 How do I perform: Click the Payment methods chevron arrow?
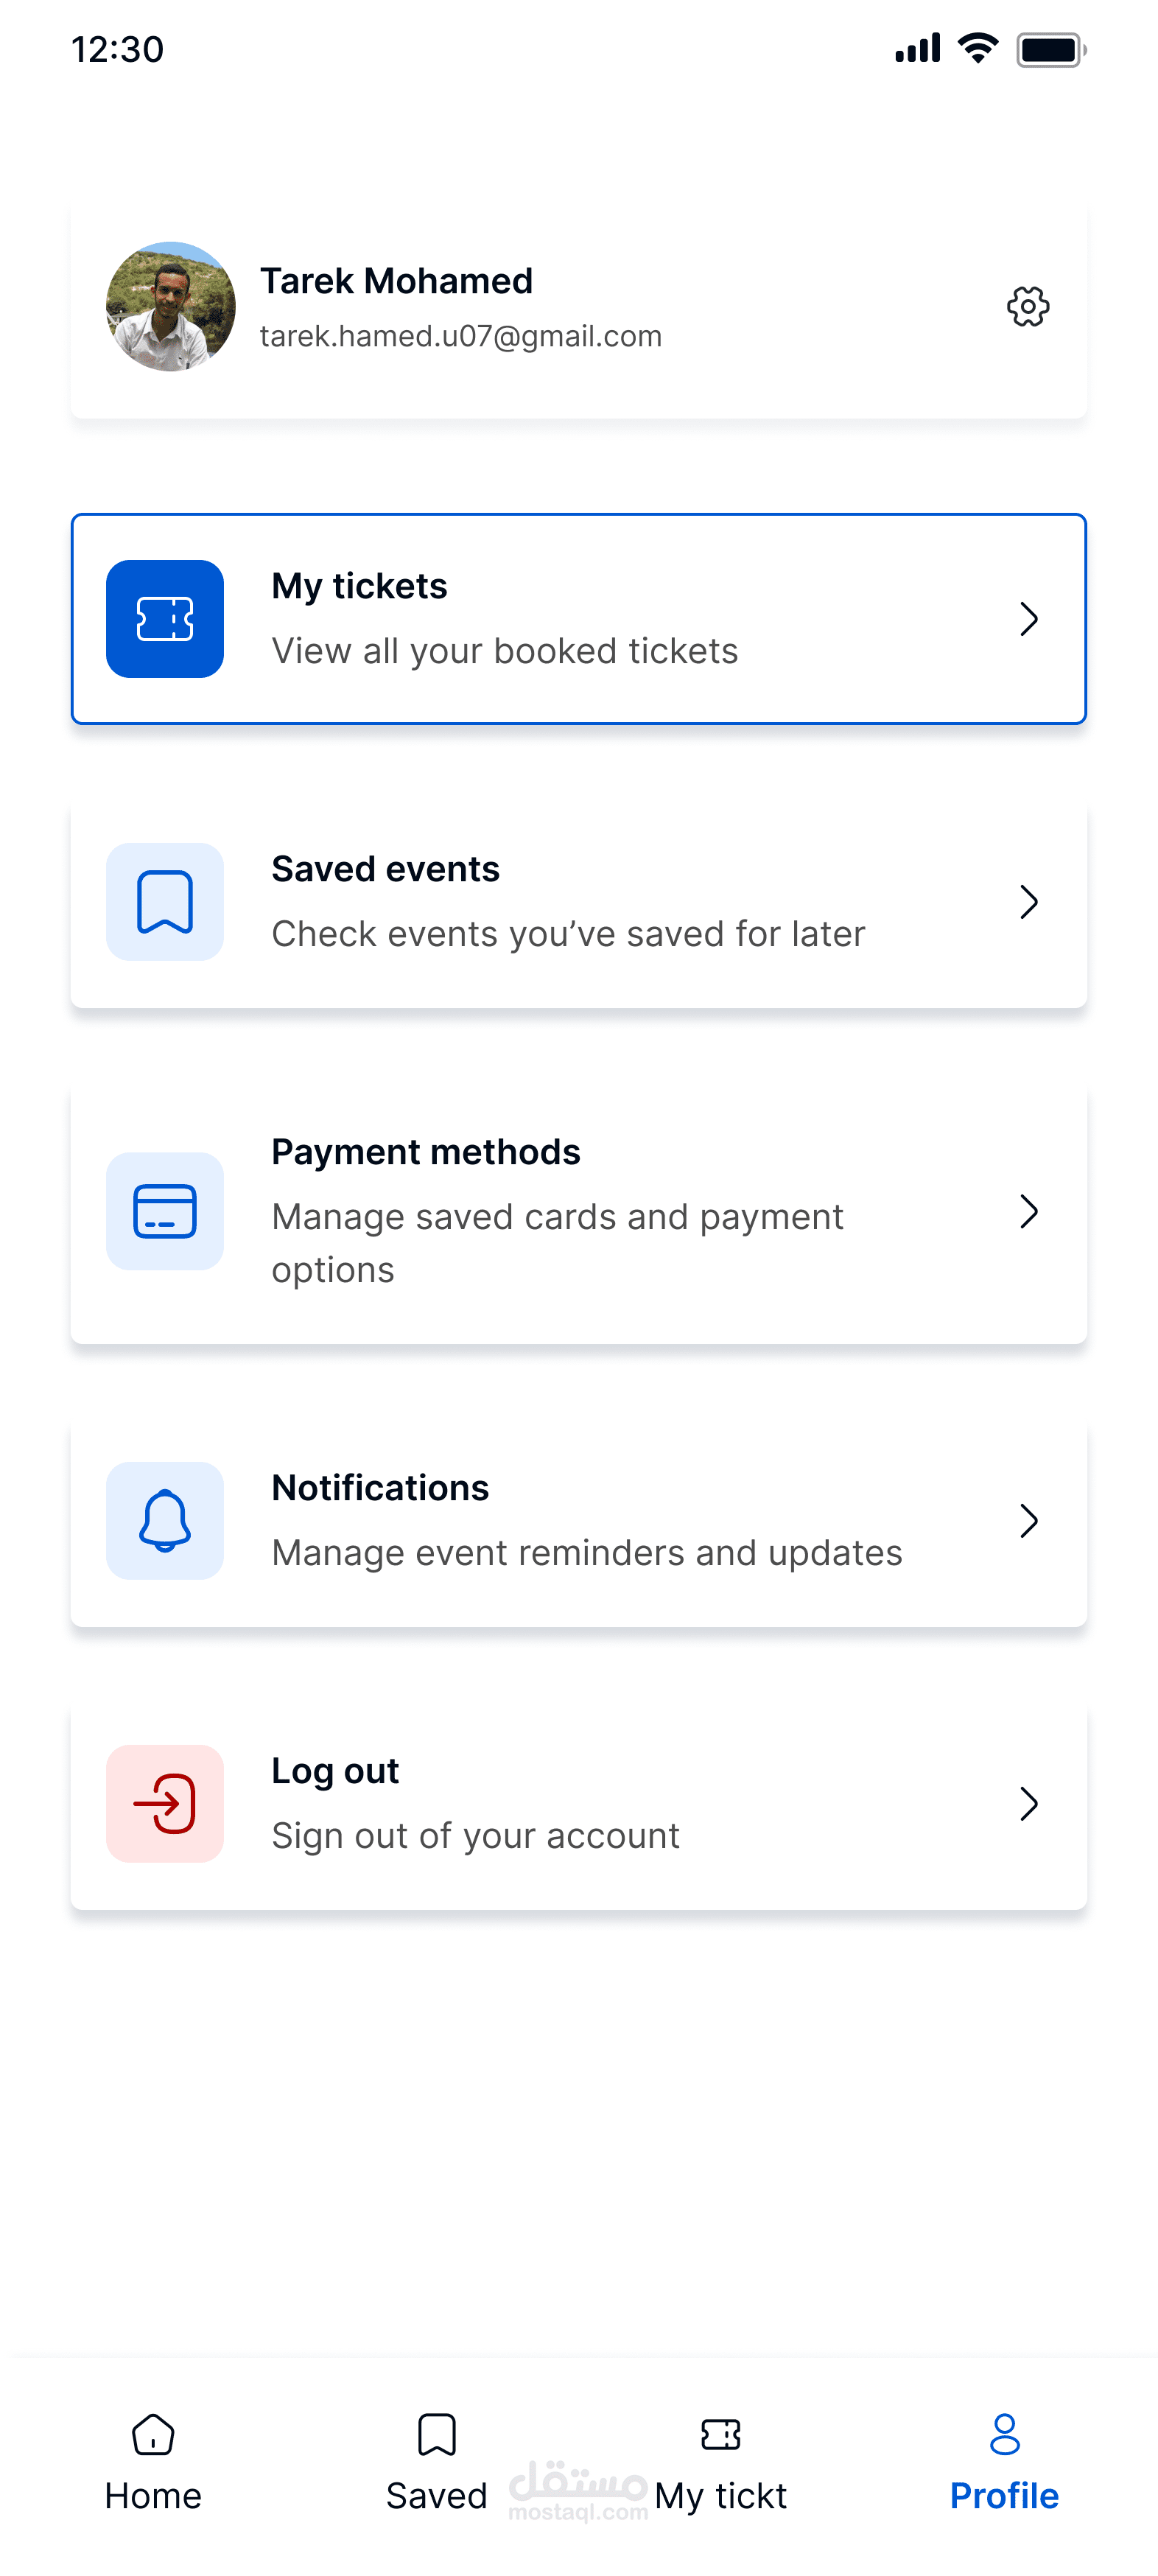1028,1211
